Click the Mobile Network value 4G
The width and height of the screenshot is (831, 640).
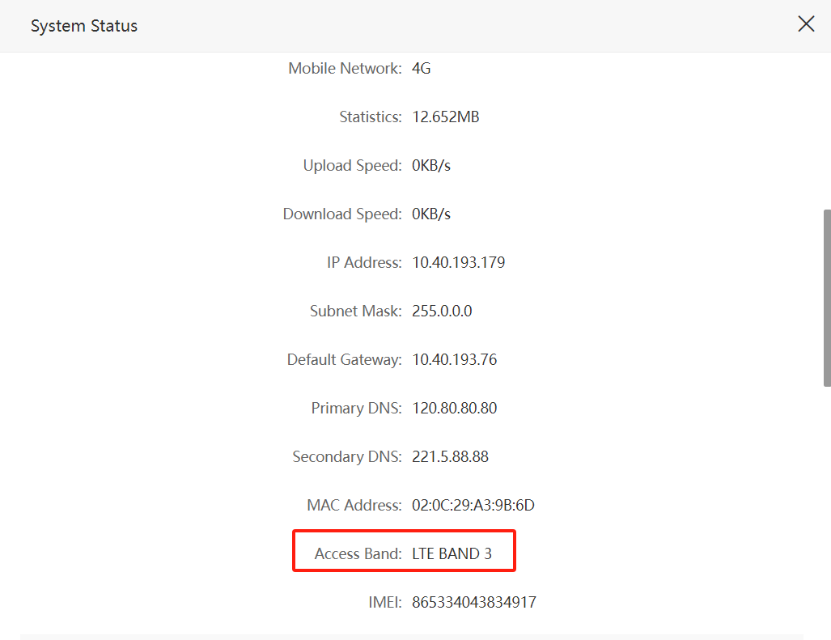tap(421, 69)
